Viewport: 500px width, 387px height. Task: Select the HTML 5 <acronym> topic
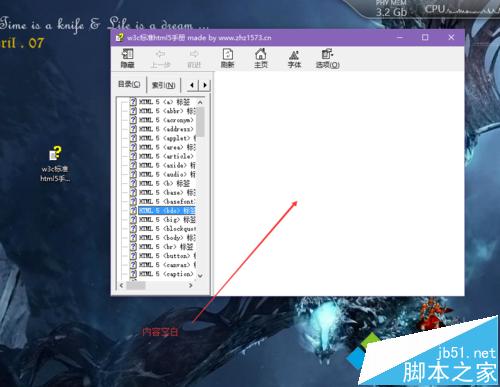tap(166, 120)
